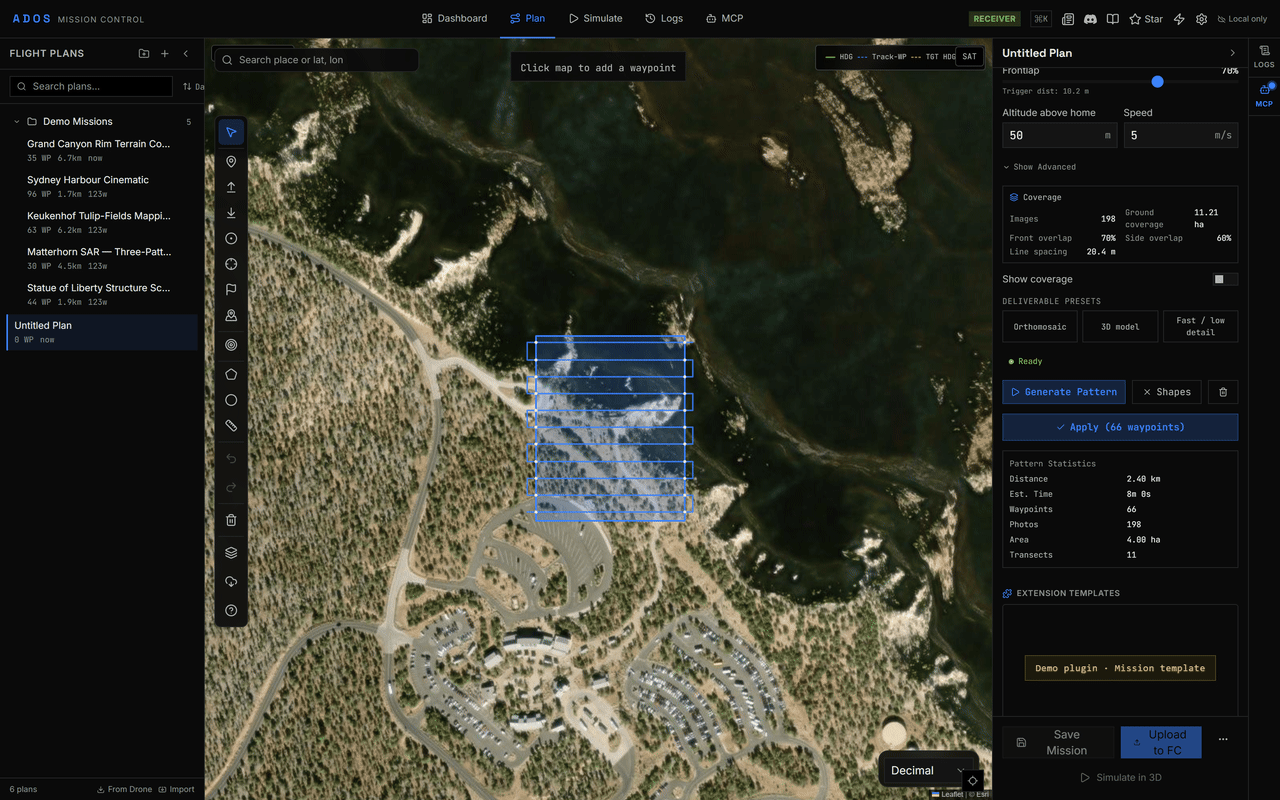Screen dimensions: 1280x800
Task: Click the Upload to FC button
Action: point(1161,742)
